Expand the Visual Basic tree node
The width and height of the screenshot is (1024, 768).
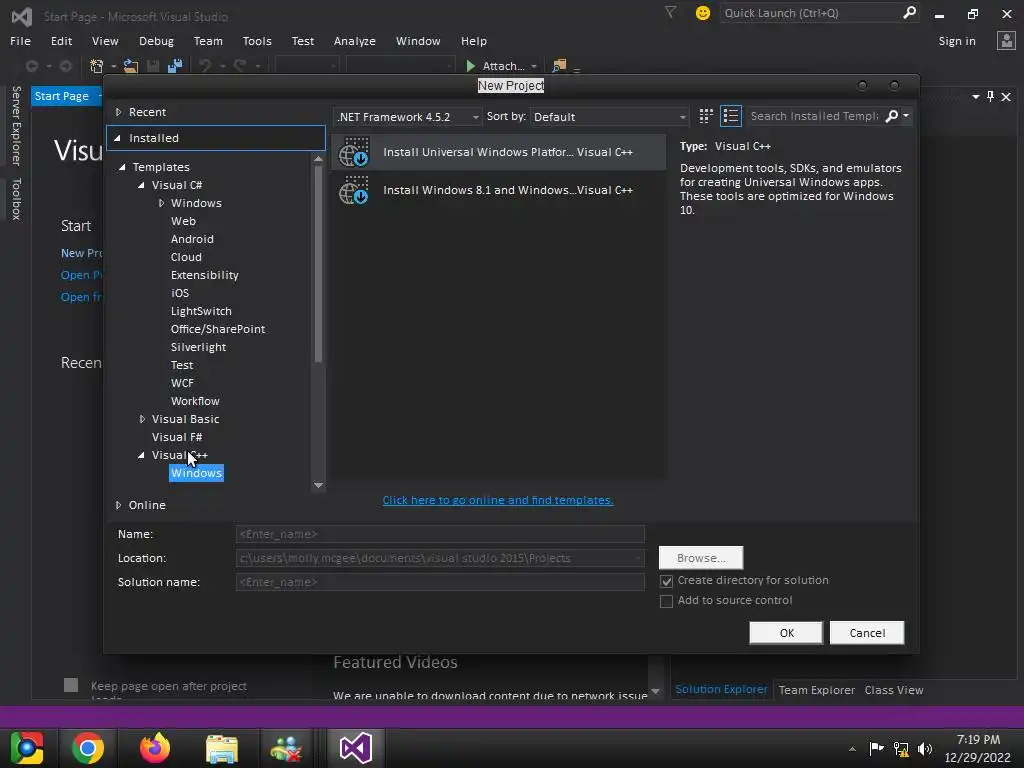(x=142, y=419)
